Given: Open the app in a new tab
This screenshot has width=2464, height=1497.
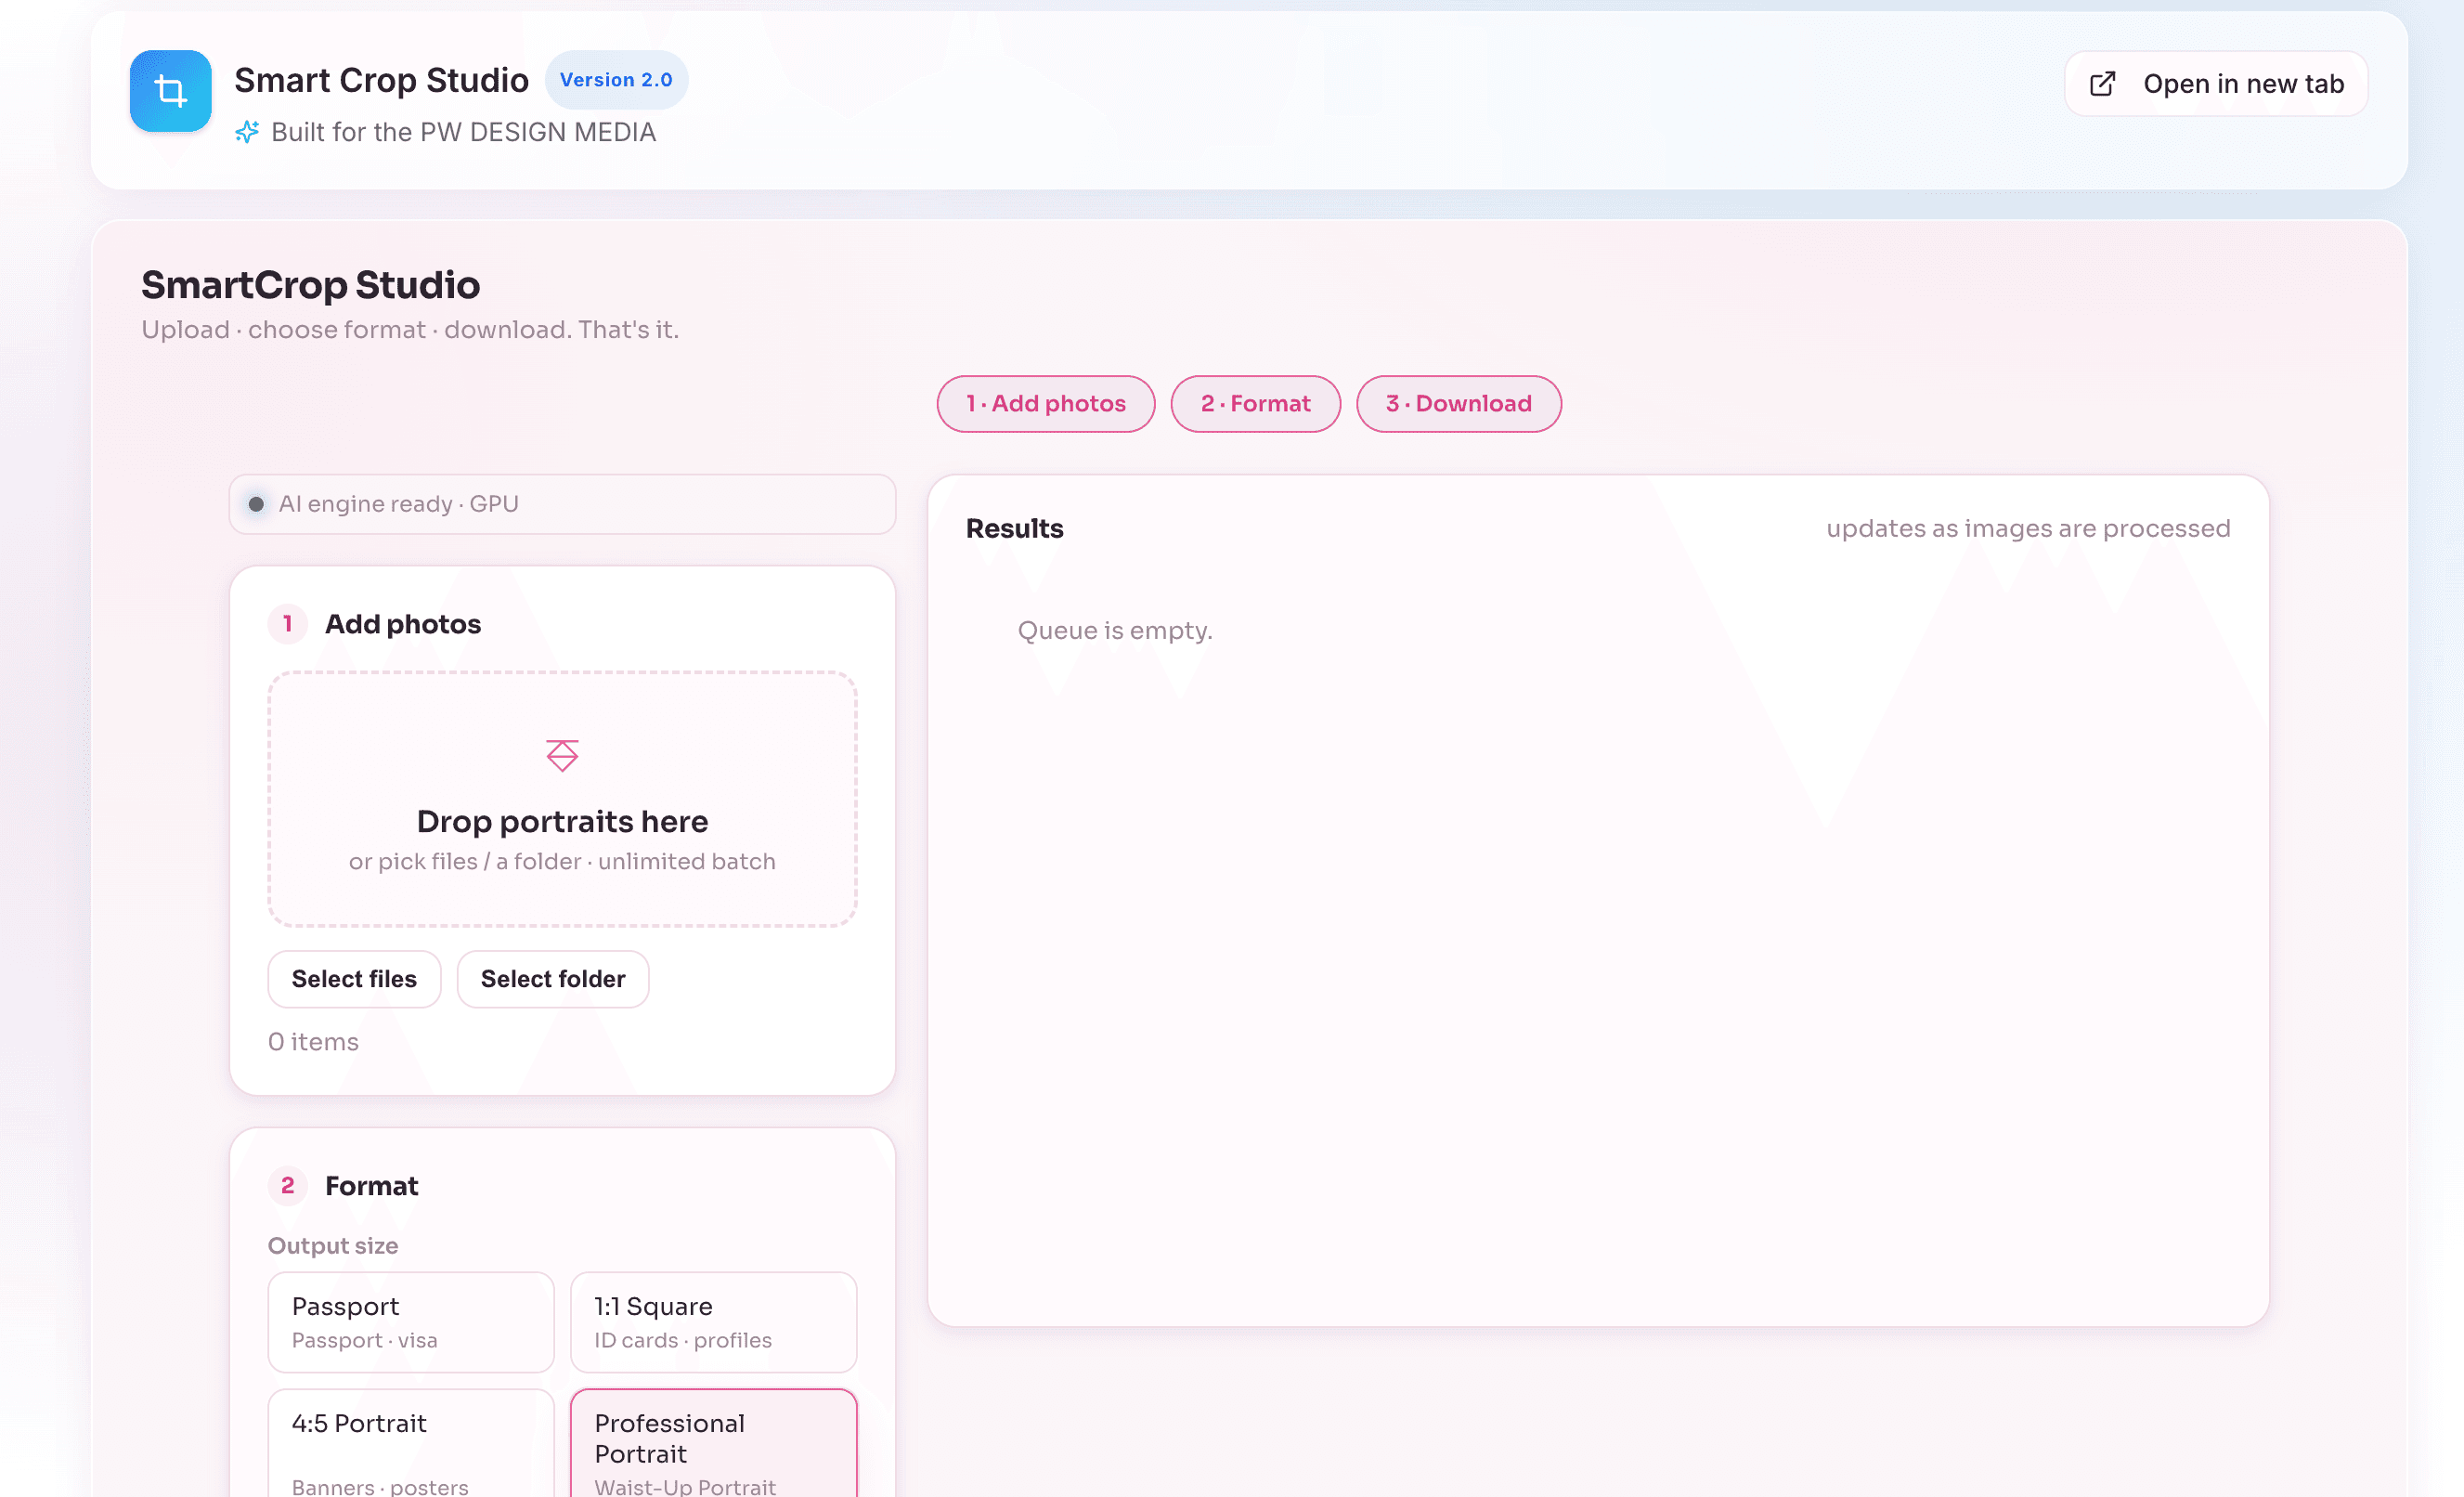Looking at the screenshot, I should click(x=2216, y=84).
